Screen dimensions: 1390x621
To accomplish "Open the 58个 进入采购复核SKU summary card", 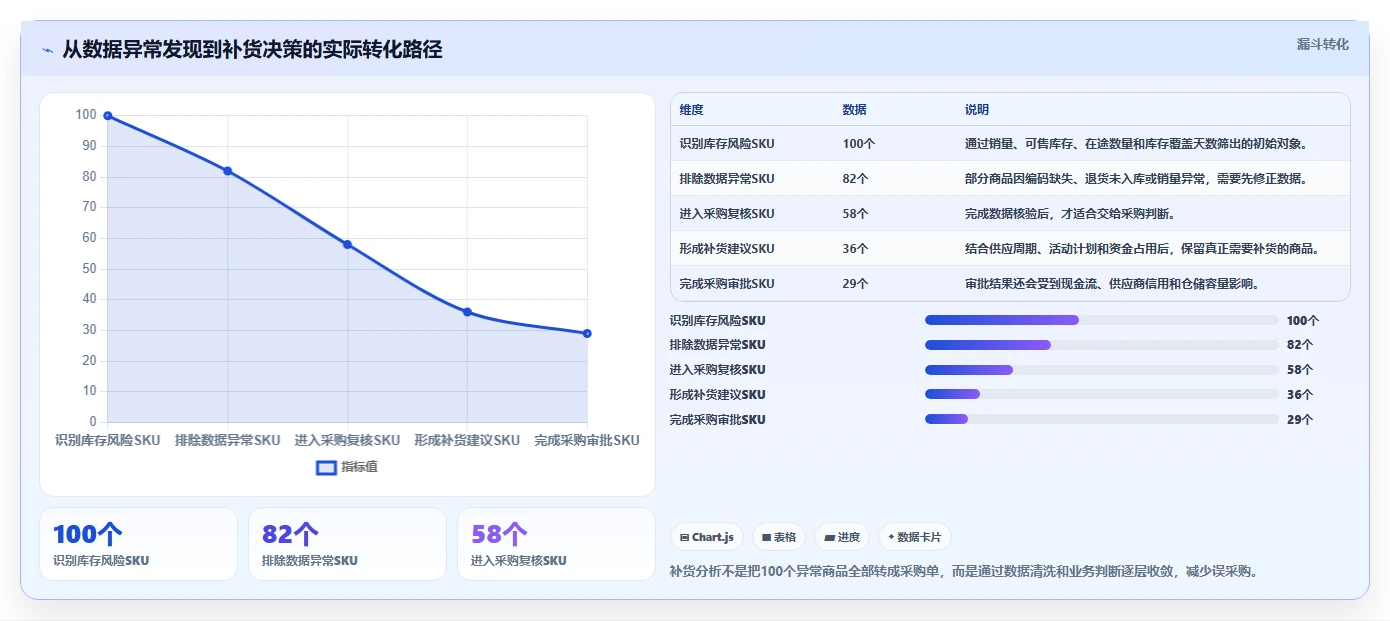I will [x=556, y=544].
